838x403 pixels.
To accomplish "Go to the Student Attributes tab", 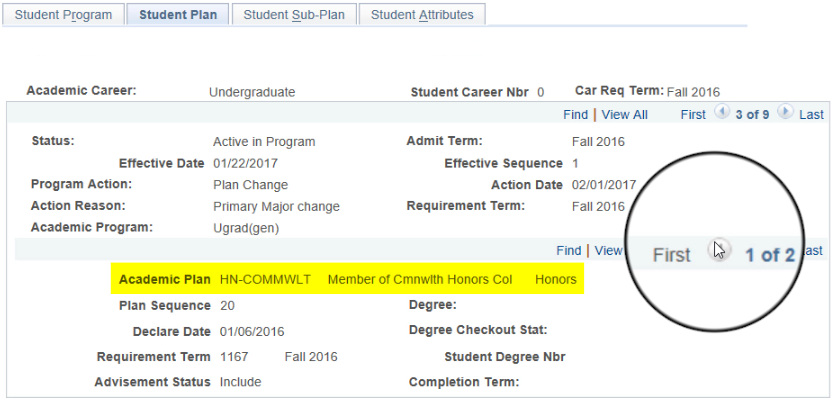I will tap(422, 15).
